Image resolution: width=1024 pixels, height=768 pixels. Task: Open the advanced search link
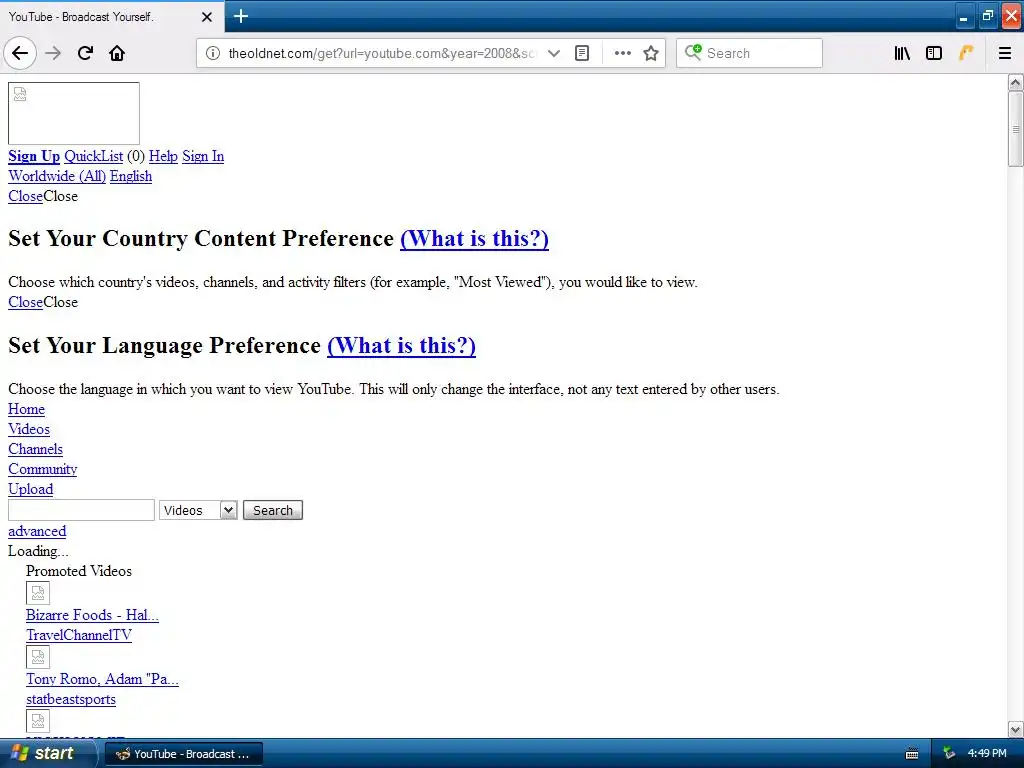tap(37, 531)
